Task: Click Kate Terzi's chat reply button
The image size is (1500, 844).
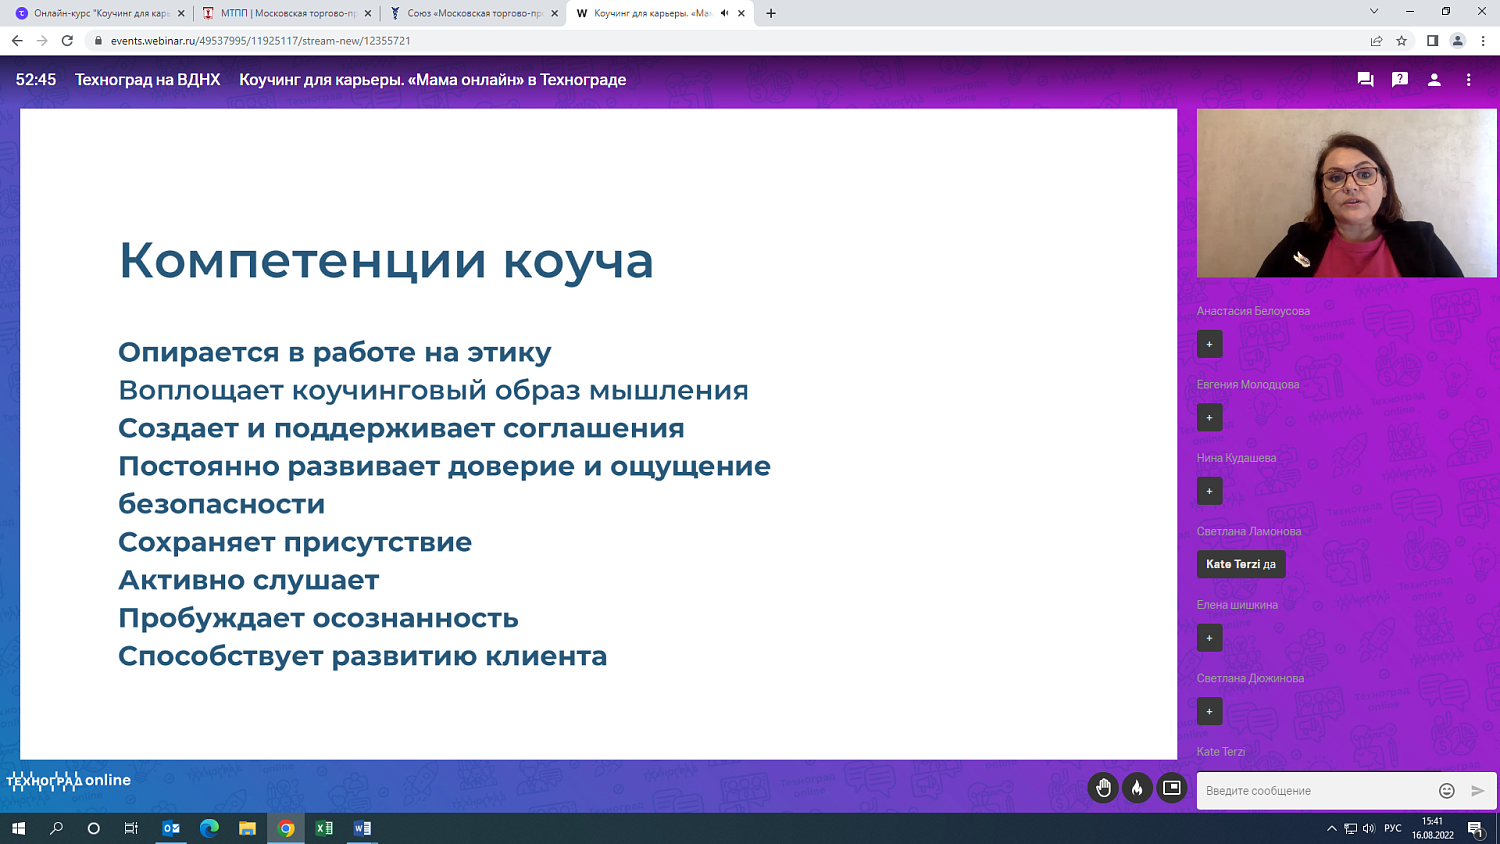Action: click(x=1241, y=563)
